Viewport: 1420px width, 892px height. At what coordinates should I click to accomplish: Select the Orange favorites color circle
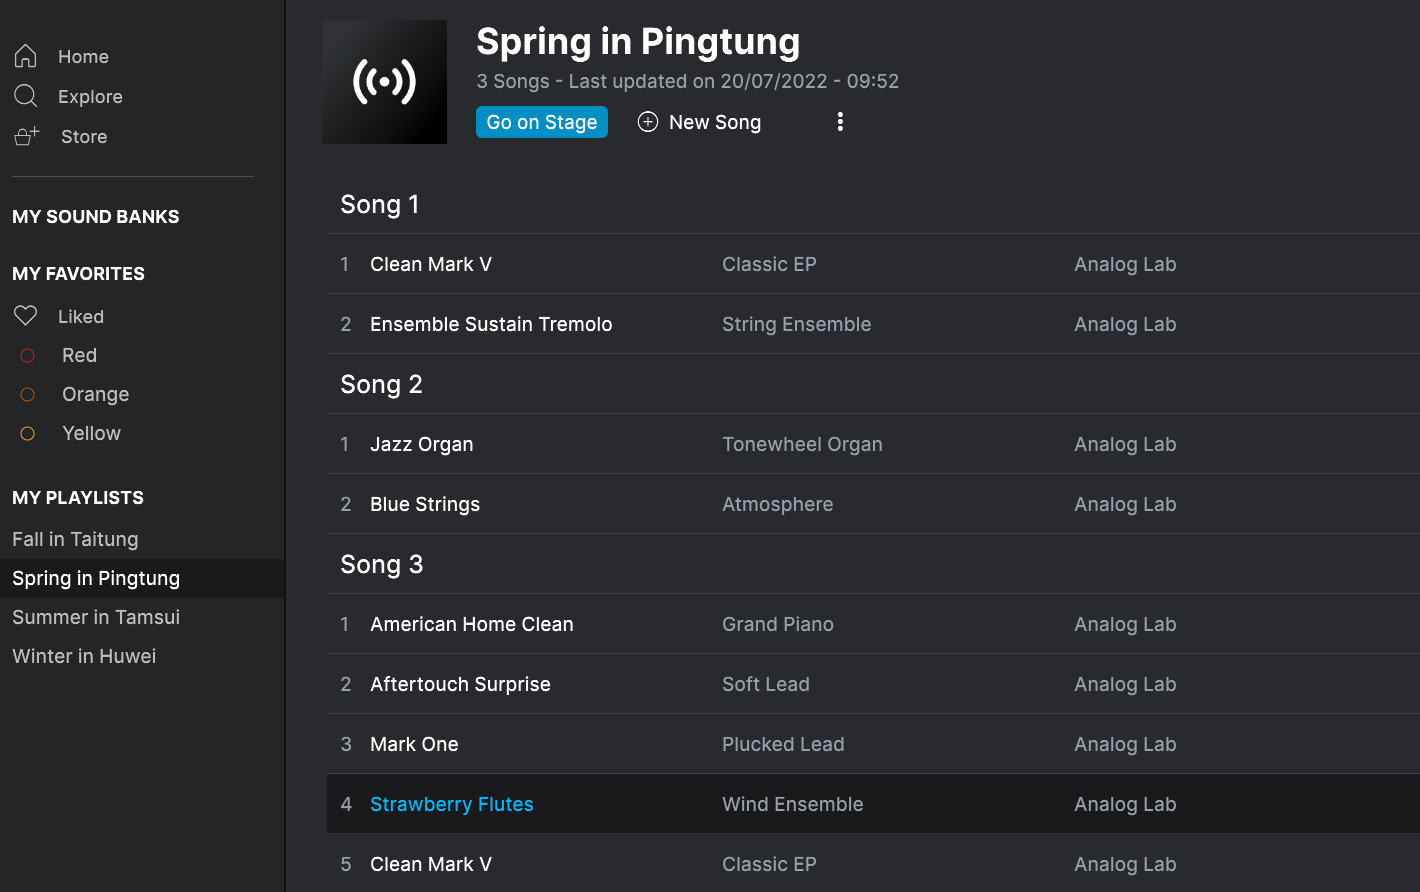(x=28, y=394)
